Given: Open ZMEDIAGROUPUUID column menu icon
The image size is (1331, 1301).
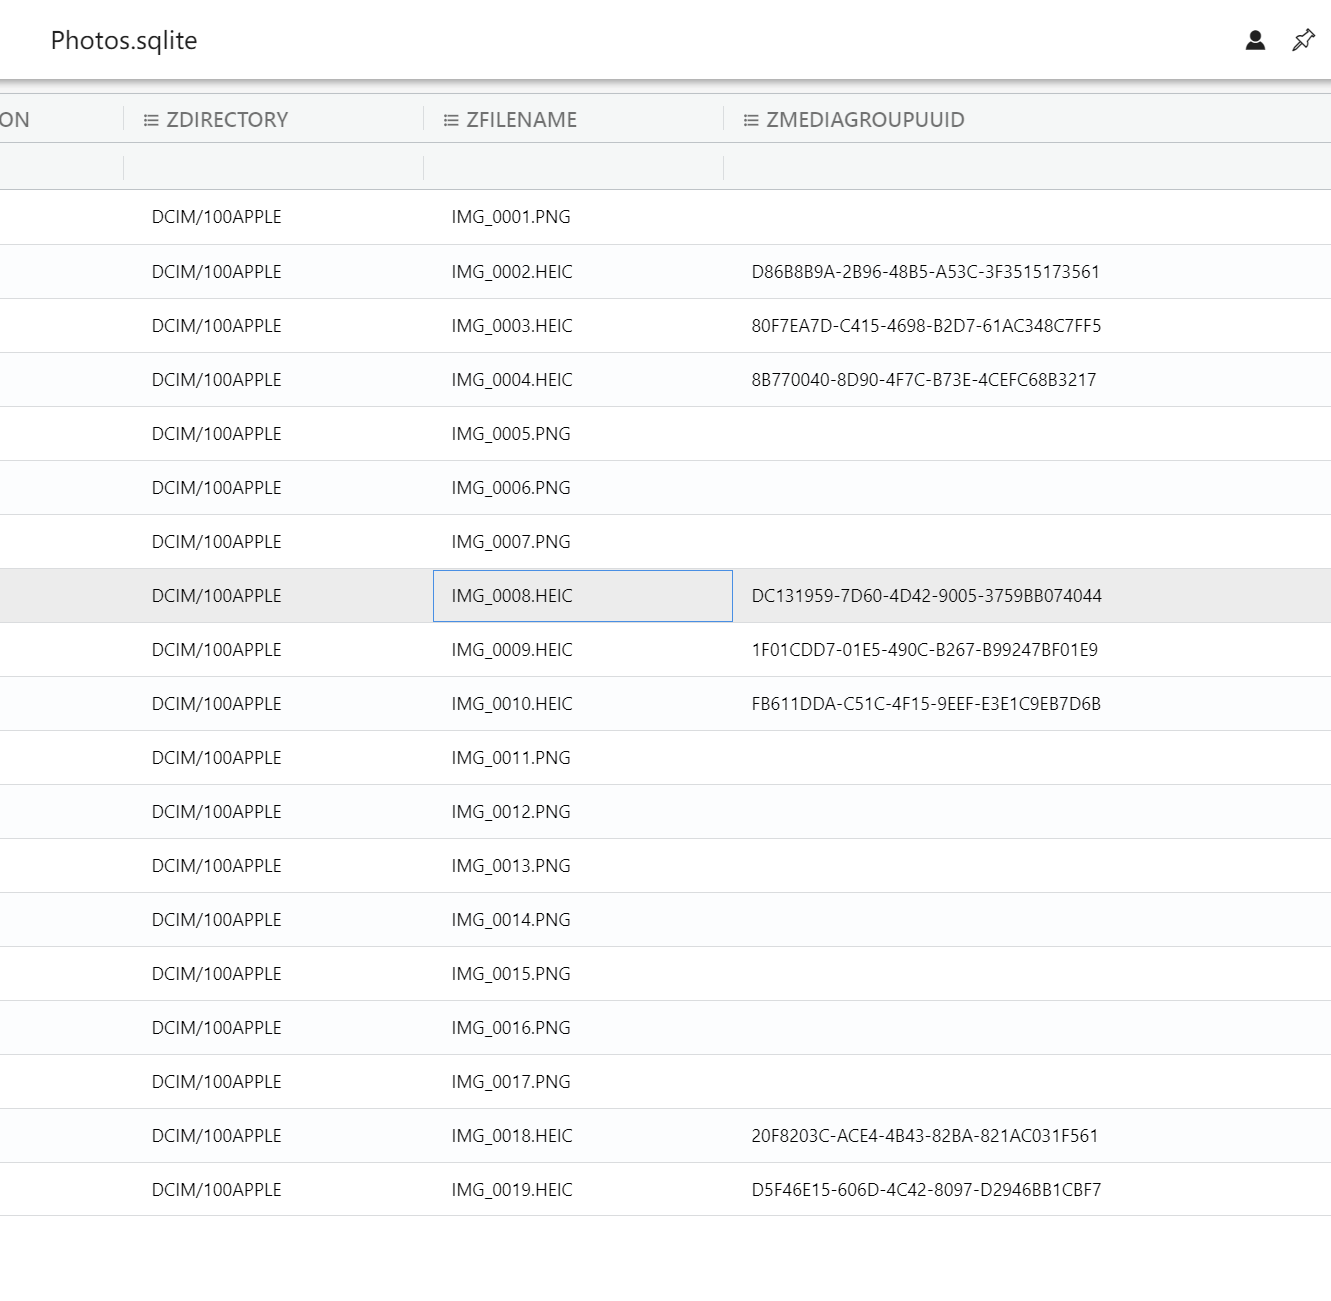Looking at the screenshot, I should (x=751, y=120).
